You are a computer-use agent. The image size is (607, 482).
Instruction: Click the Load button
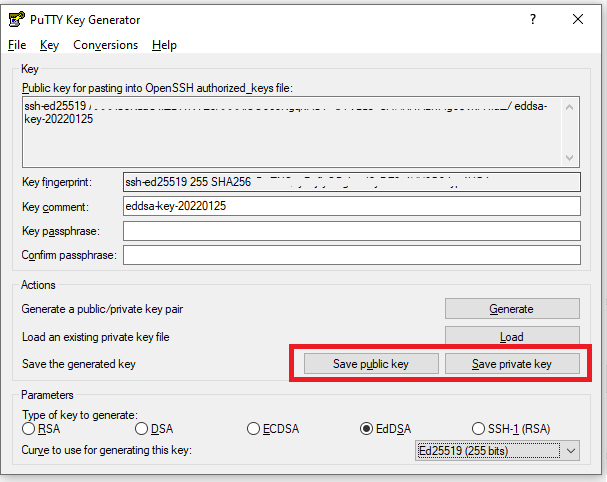coord(512,336)
